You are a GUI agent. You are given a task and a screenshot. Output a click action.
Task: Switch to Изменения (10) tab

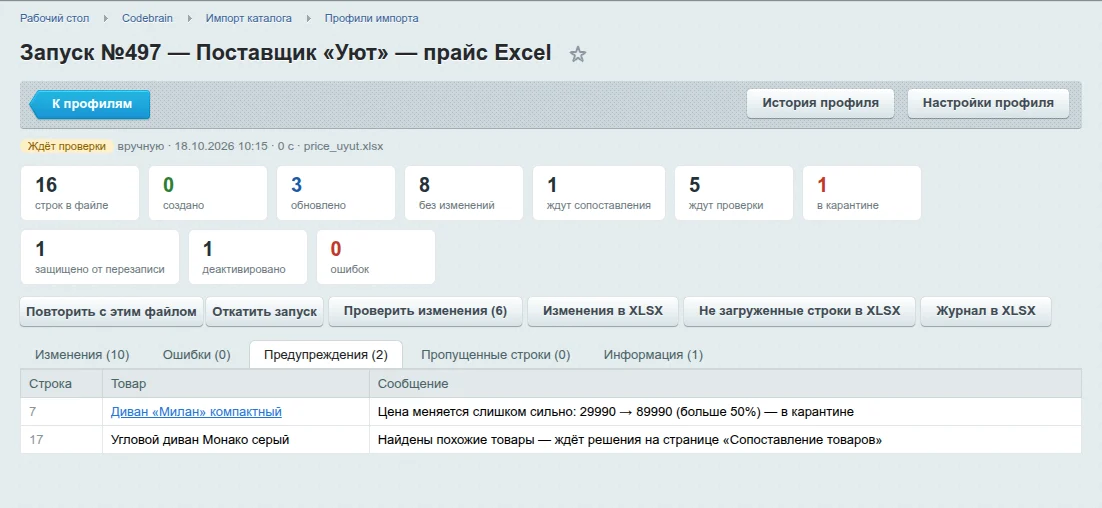click(82, 355)
